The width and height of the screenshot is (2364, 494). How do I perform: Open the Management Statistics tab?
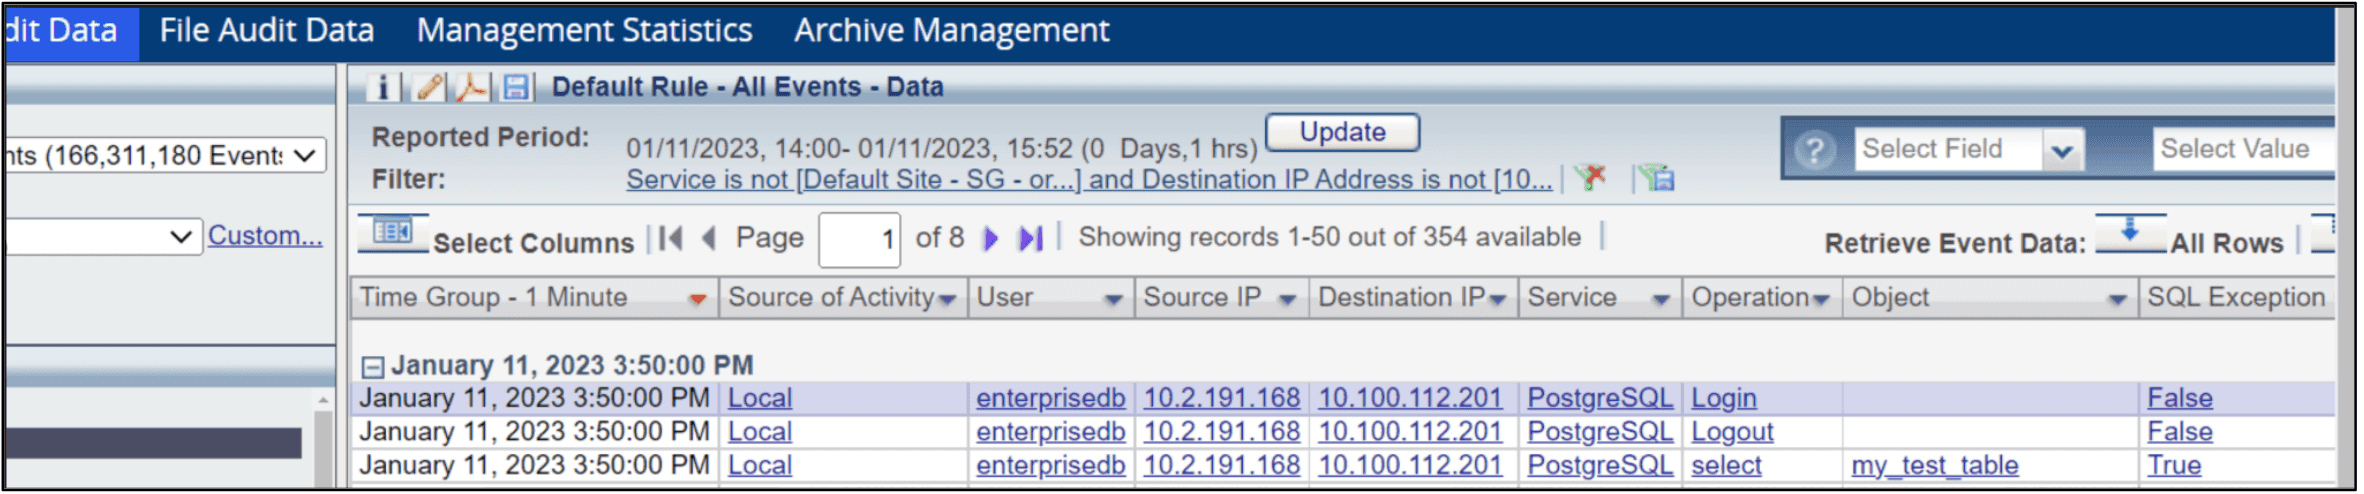tap(584, 31)
